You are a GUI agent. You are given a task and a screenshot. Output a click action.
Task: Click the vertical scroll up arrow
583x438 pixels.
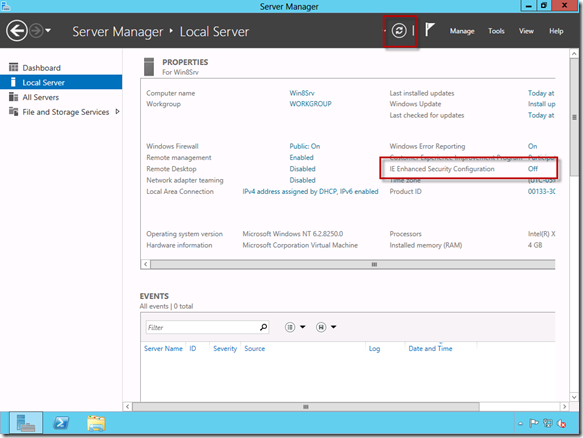pos(574,54)
